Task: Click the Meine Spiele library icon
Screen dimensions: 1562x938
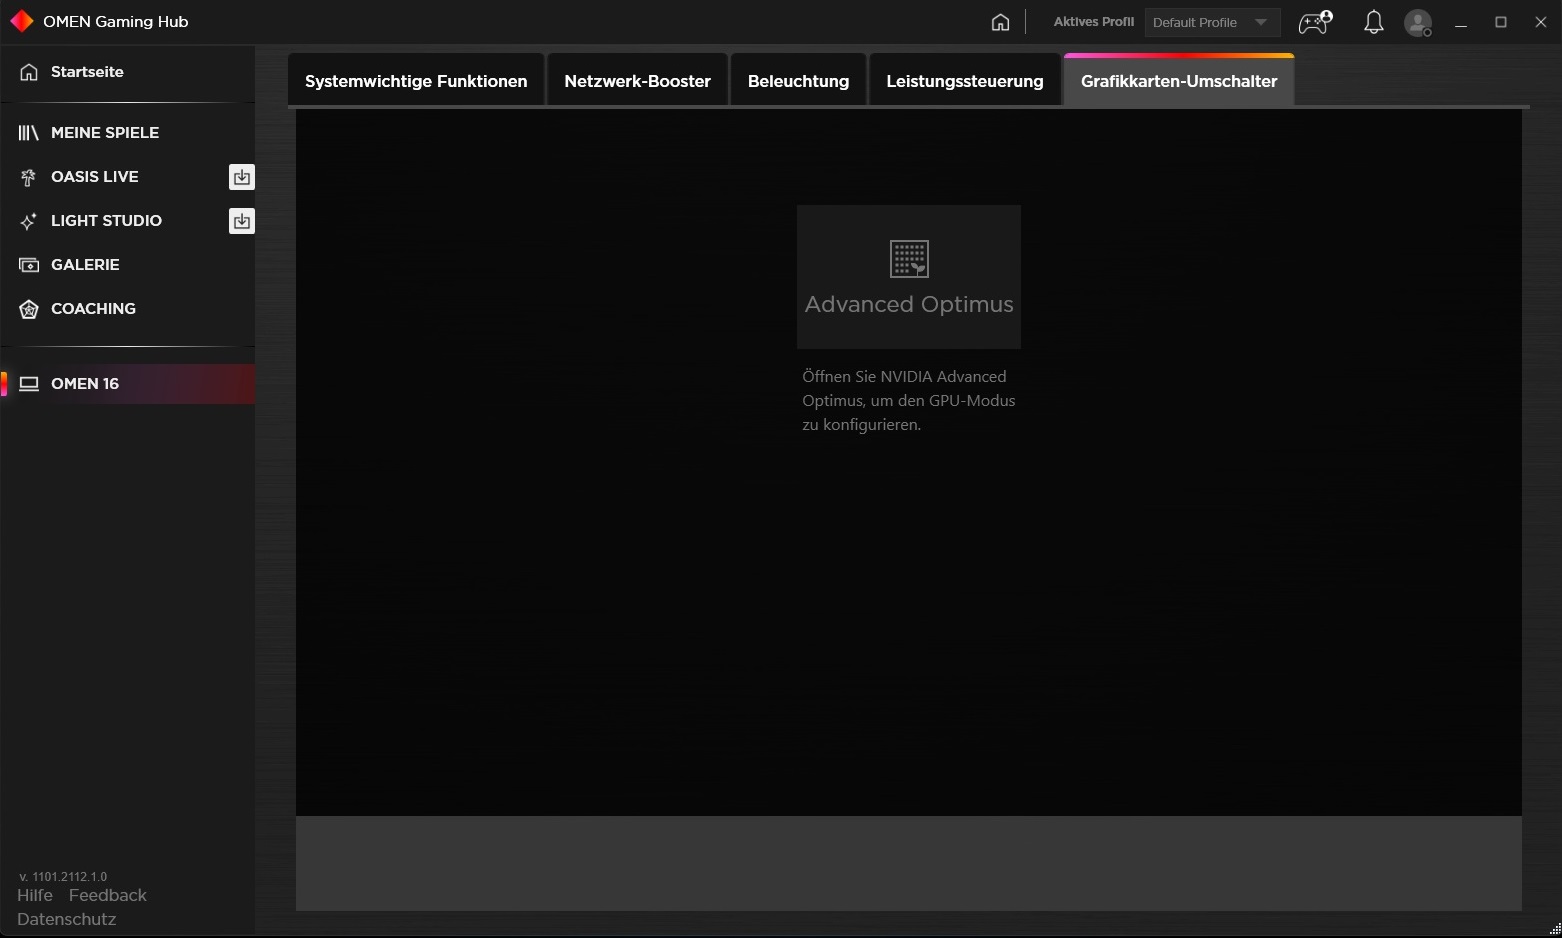Action: coord(29,132)
